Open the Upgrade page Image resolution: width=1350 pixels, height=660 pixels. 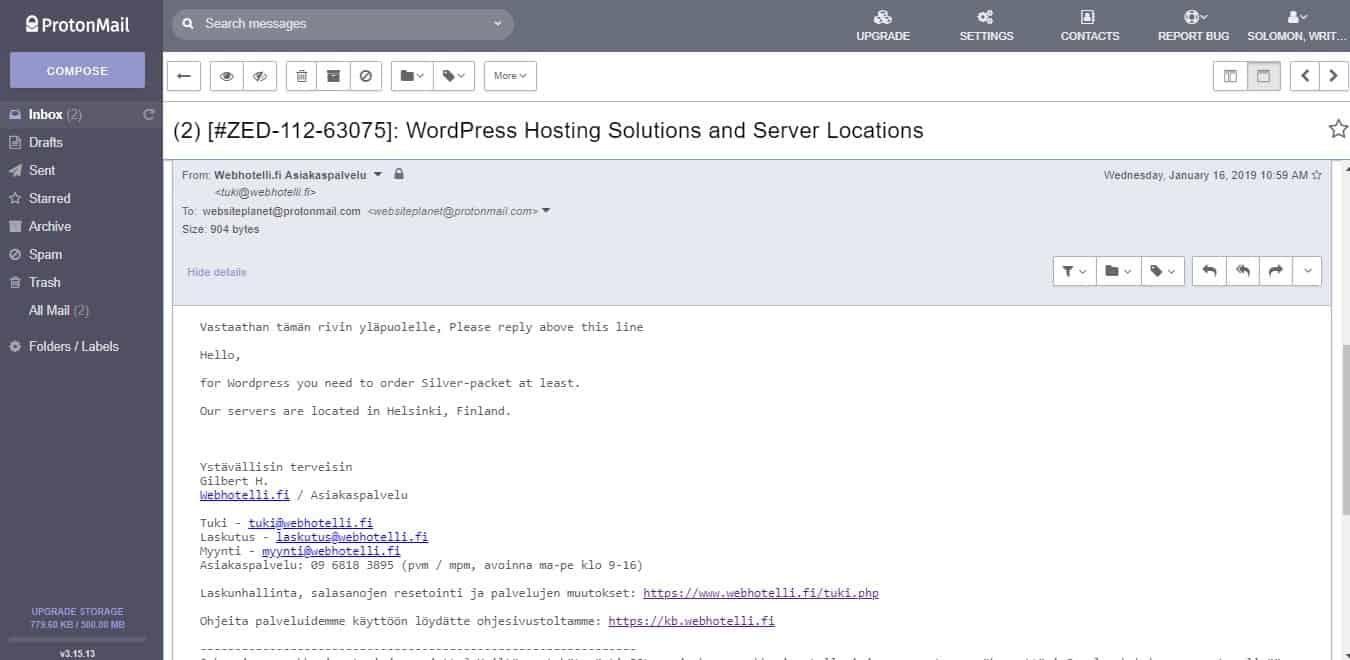click(x=882, y=26)
